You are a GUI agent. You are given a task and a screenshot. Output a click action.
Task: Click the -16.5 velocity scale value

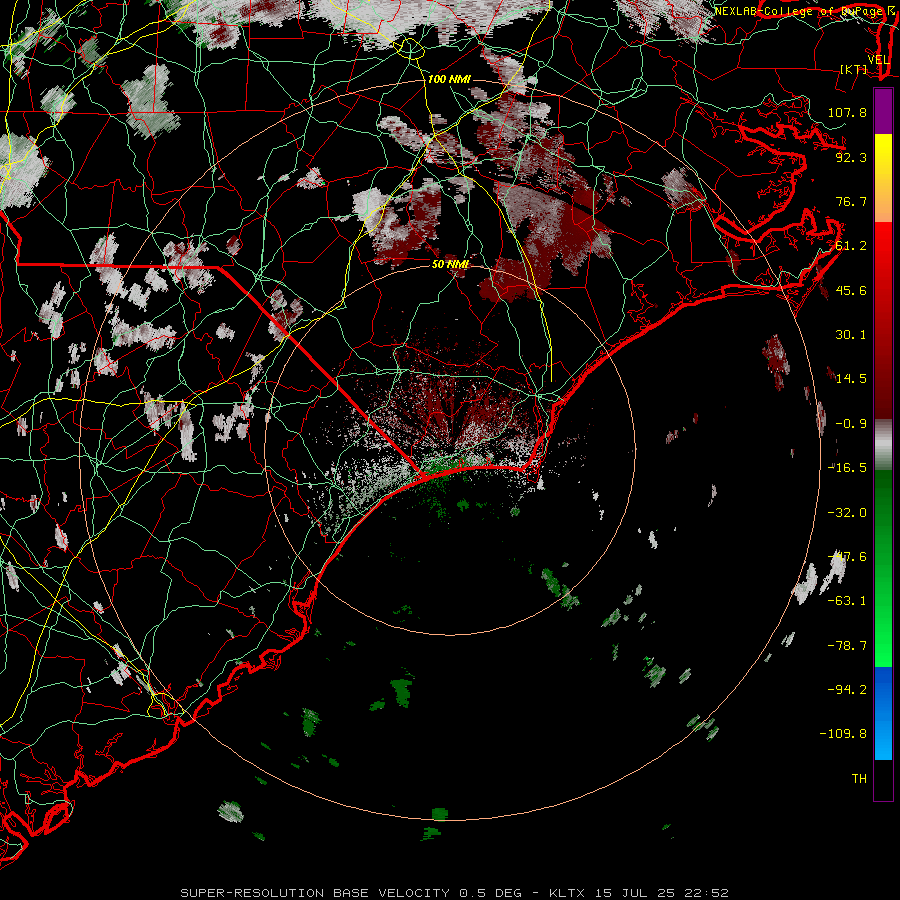click(847, 468)
